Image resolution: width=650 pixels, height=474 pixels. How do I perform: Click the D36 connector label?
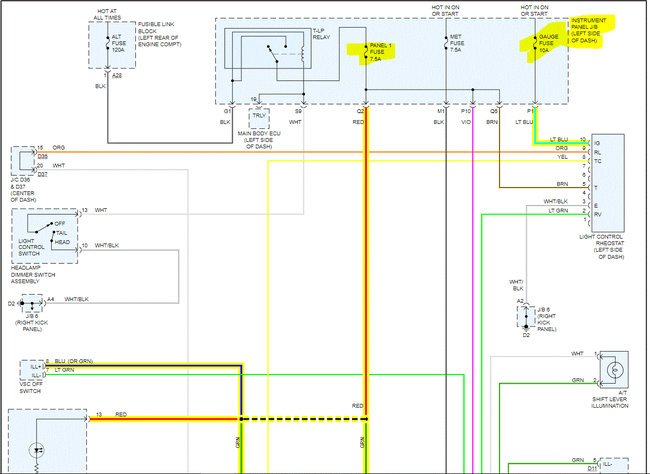(43, 157)
